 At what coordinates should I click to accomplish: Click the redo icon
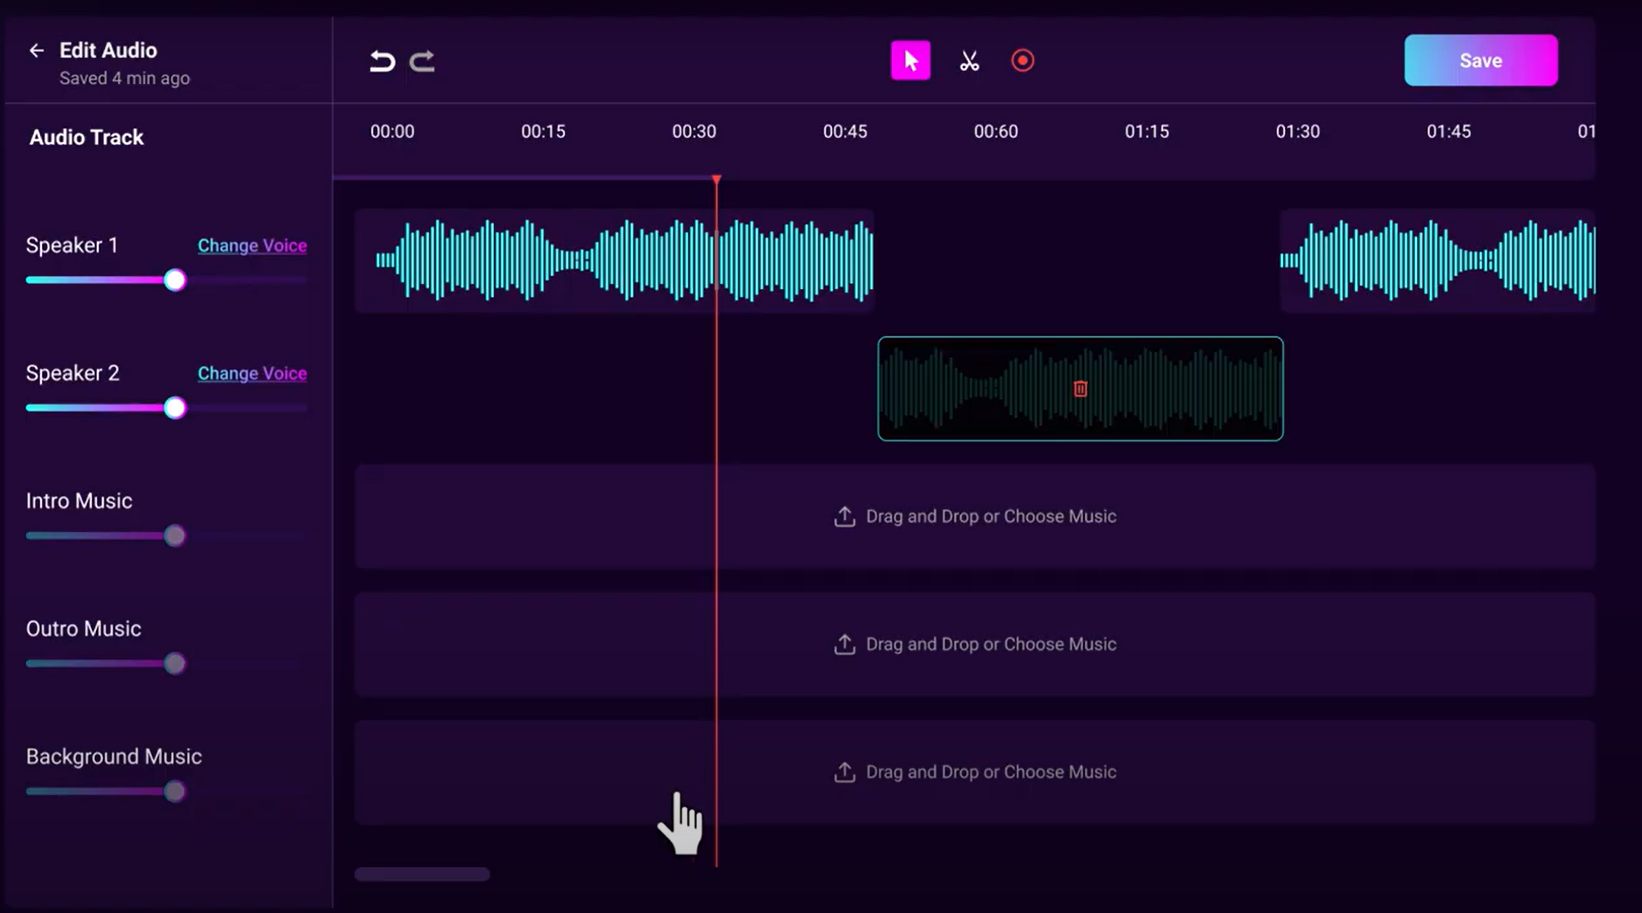[x=422, y=60]
